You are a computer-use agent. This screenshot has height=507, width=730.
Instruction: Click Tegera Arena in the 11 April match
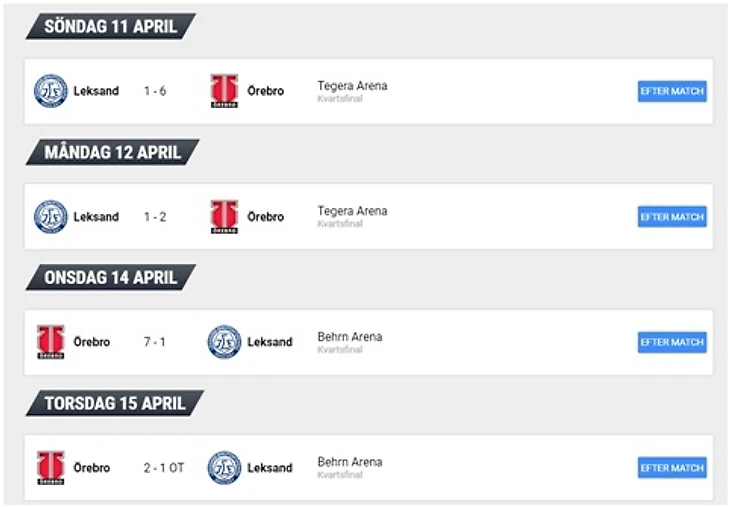[x=352, y=86]
